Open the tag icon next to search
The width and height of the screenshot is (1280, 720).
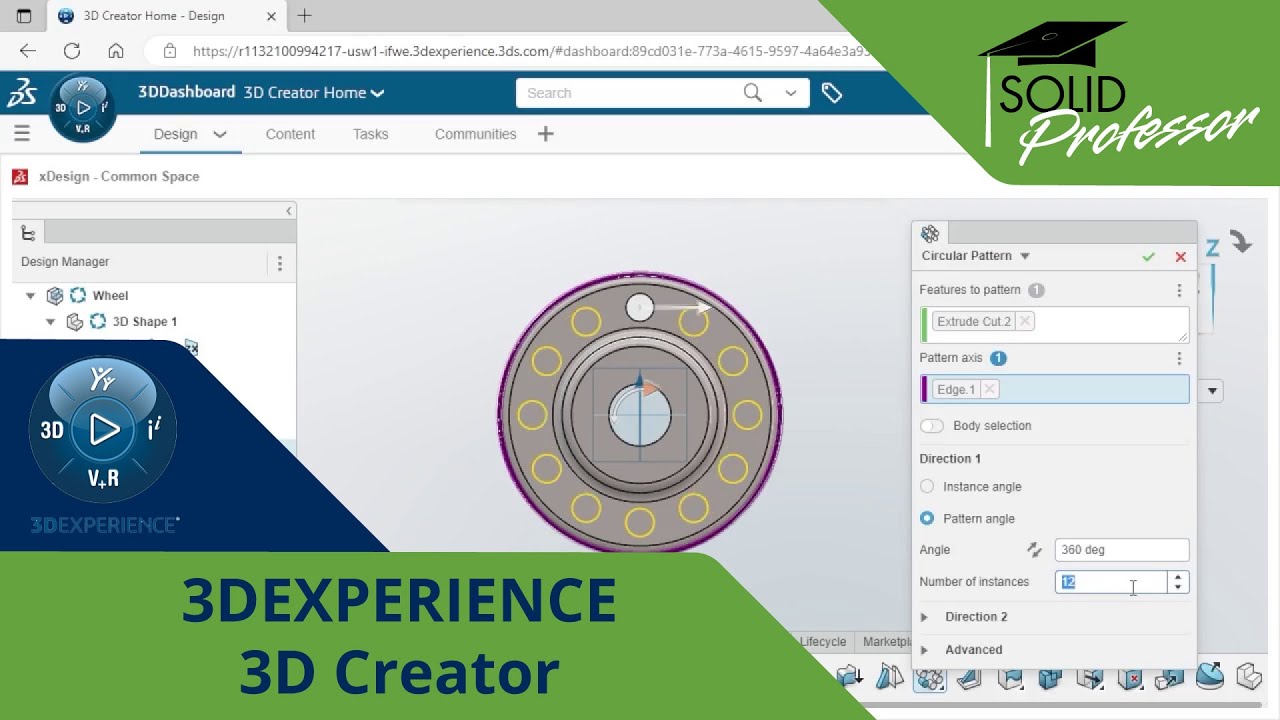832,93
